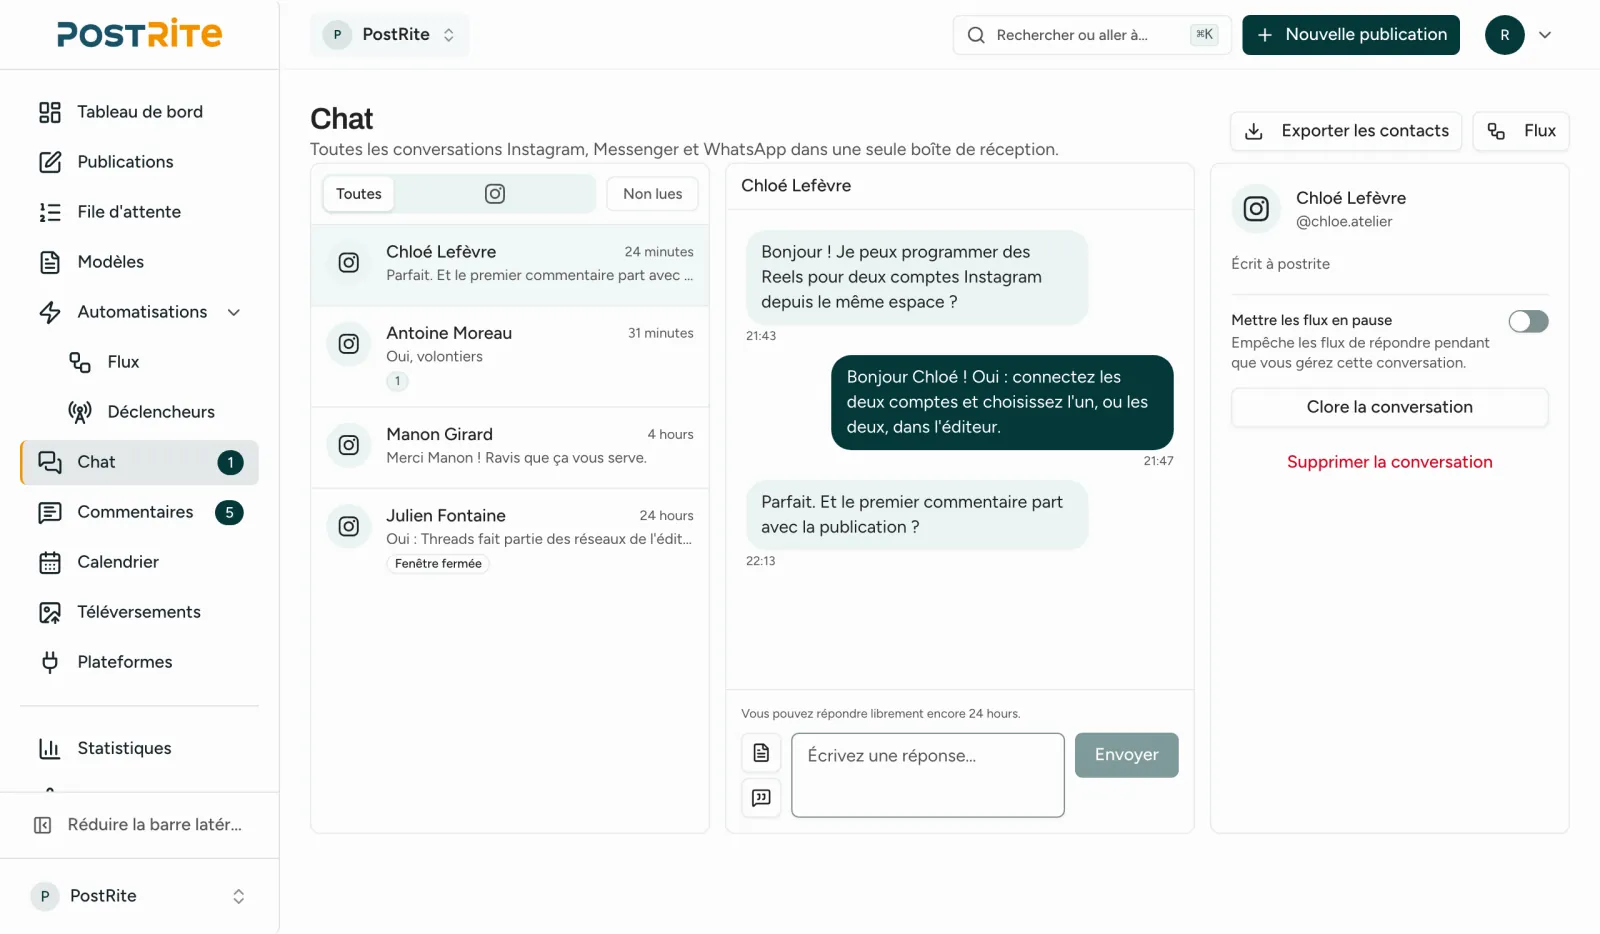Click the Rechercher ou aller à search box
1600x934 pixels.
(1093, 35)
